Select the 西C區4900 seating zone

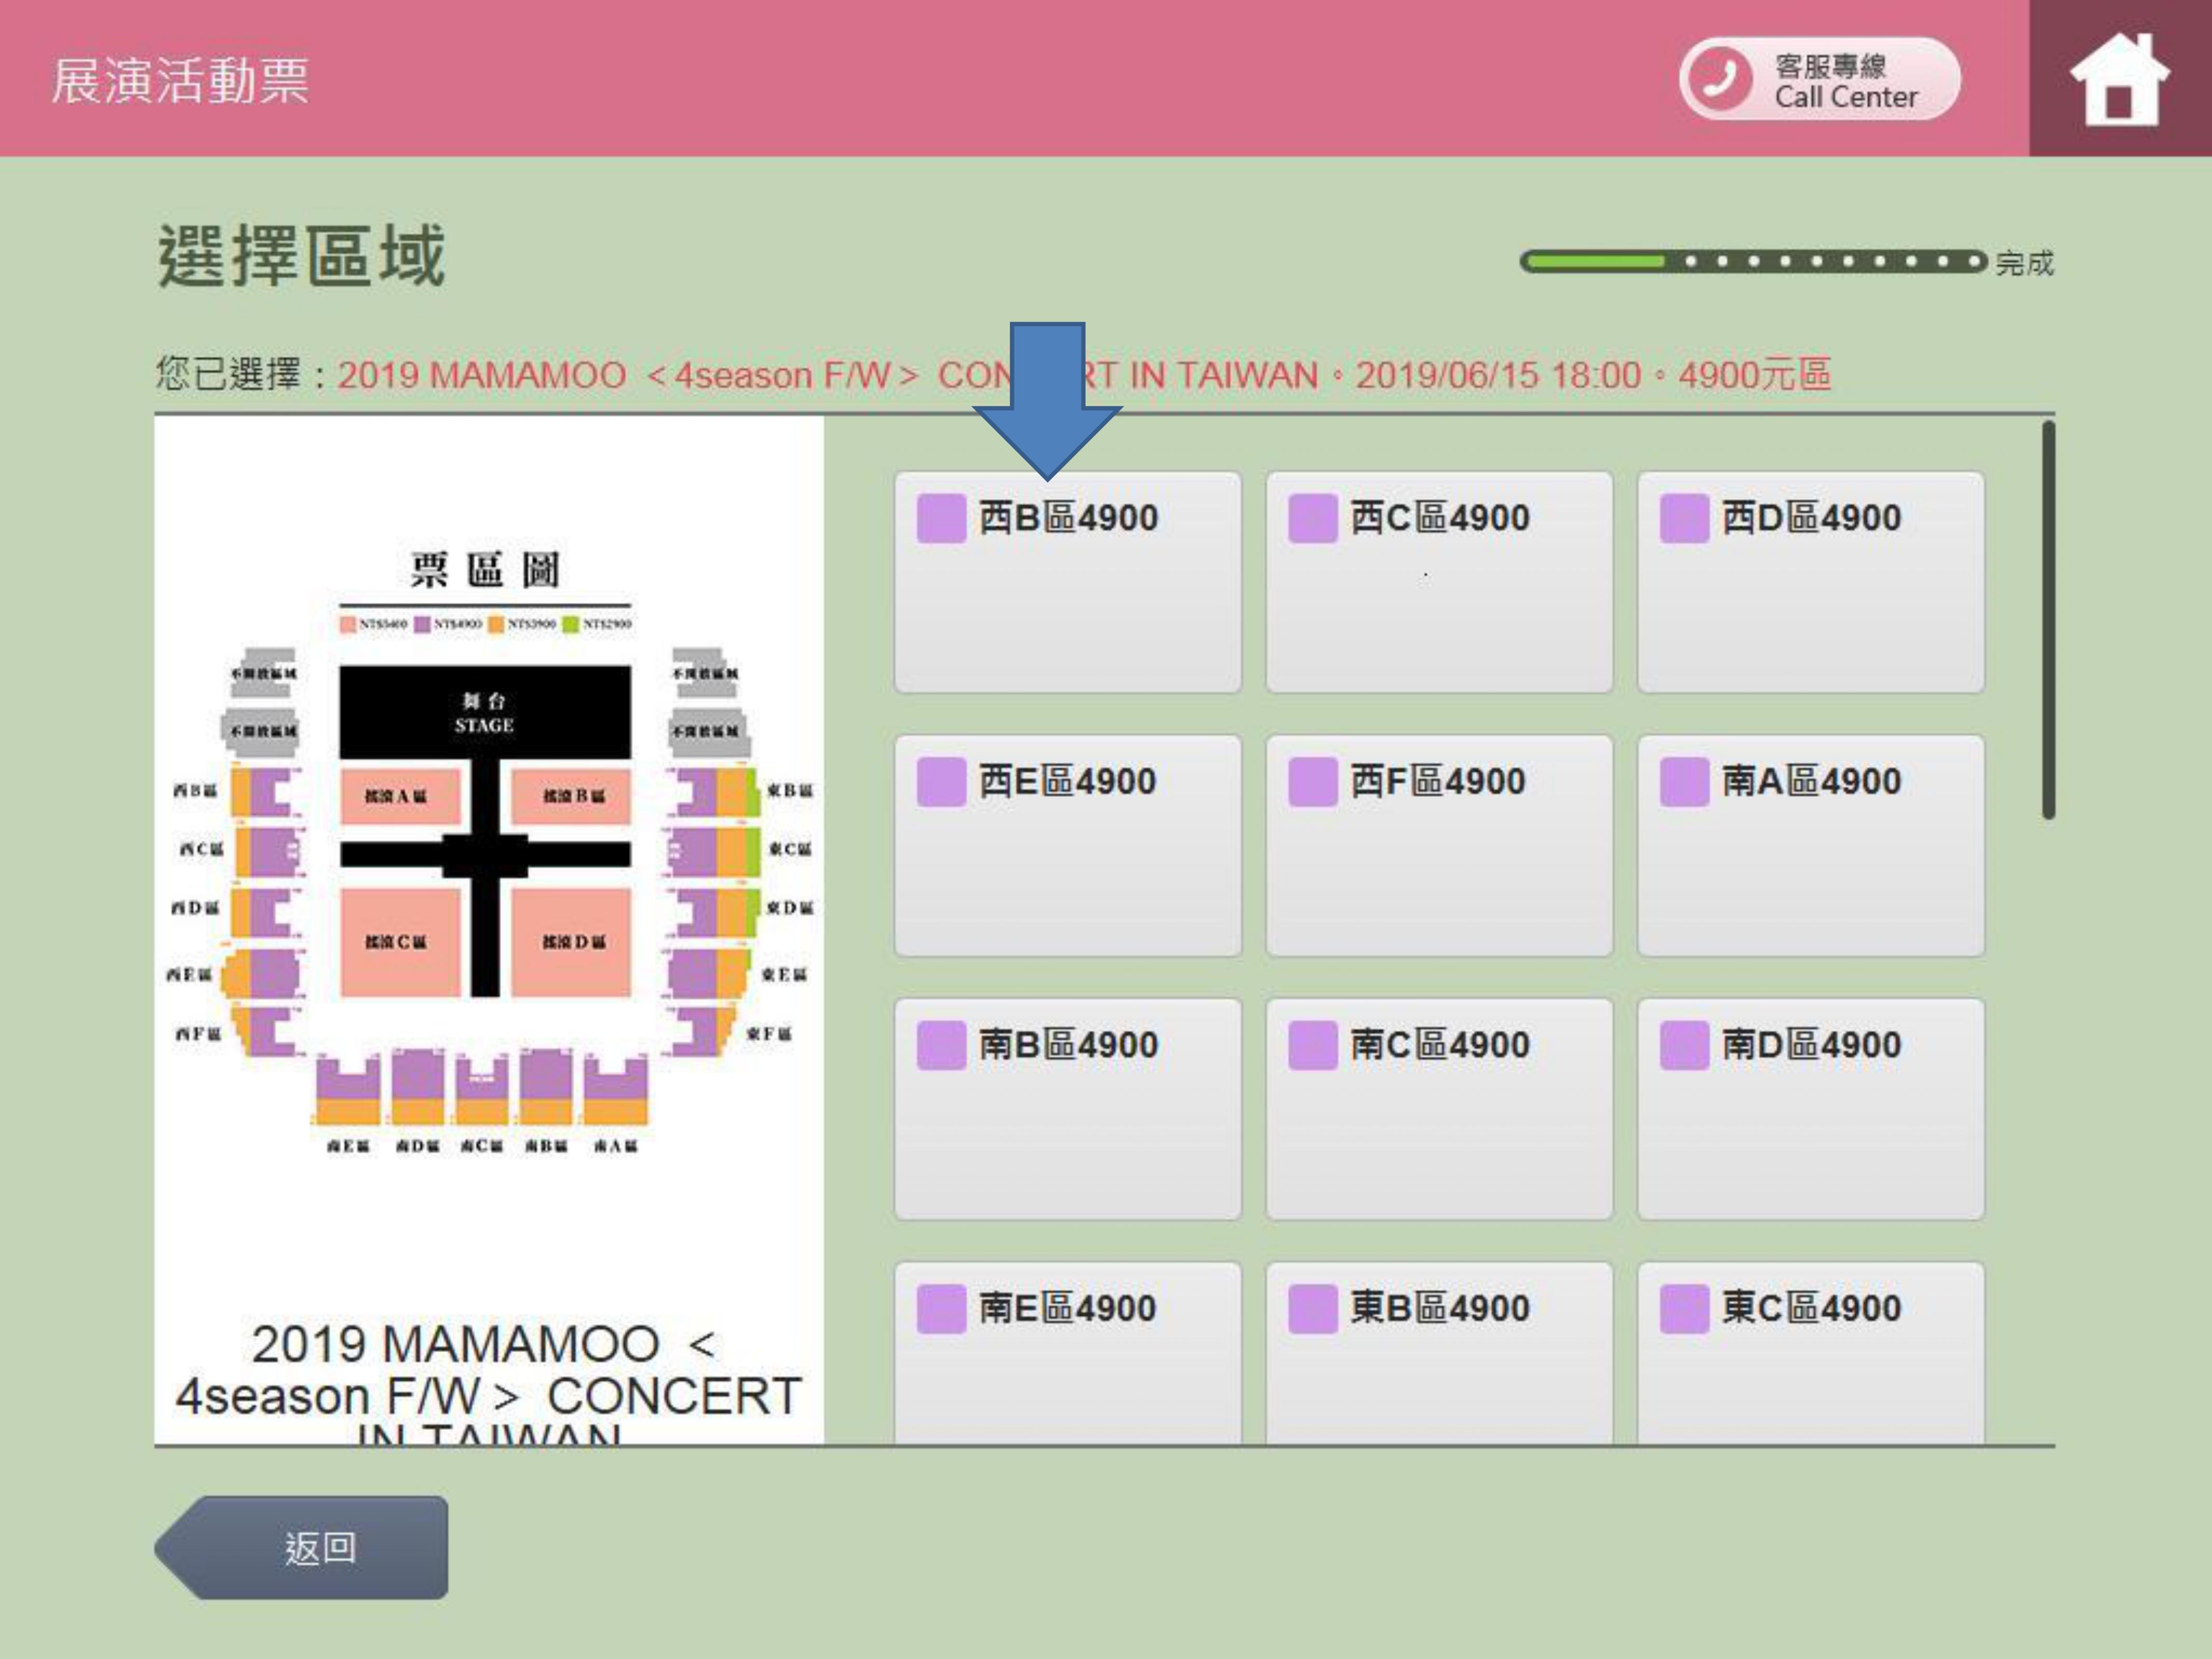(1439, 582)
